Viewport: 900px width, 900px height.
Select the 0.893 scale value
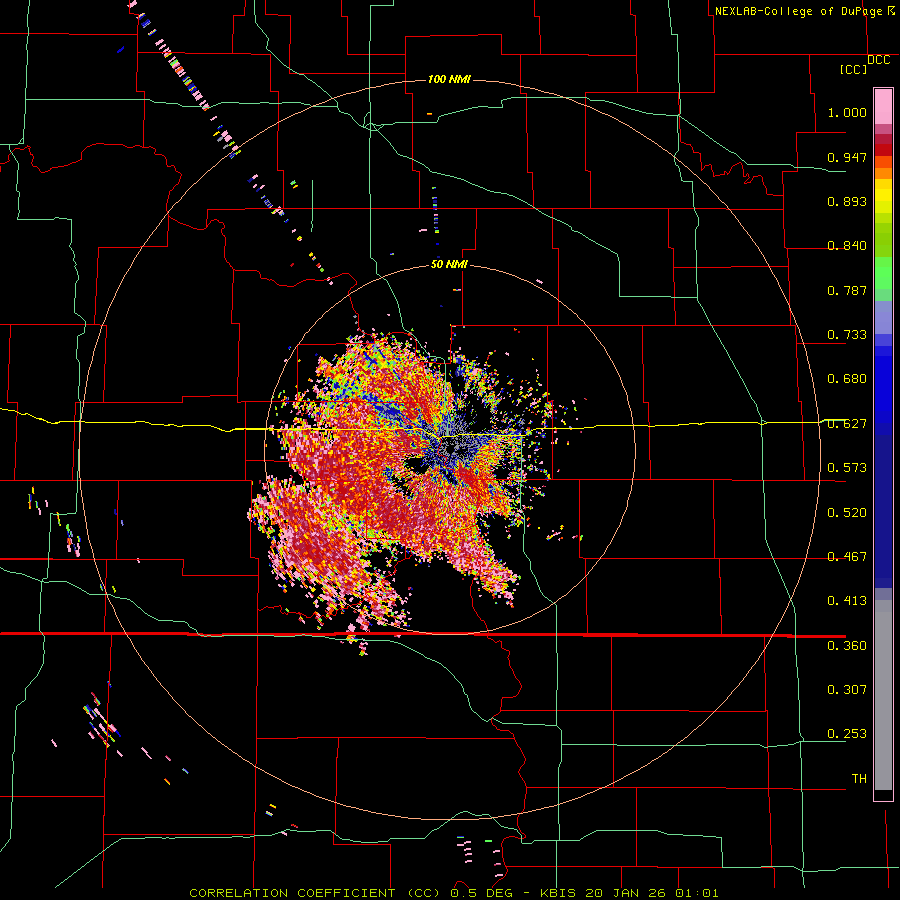pyautogui.click(x=847, y=201)
